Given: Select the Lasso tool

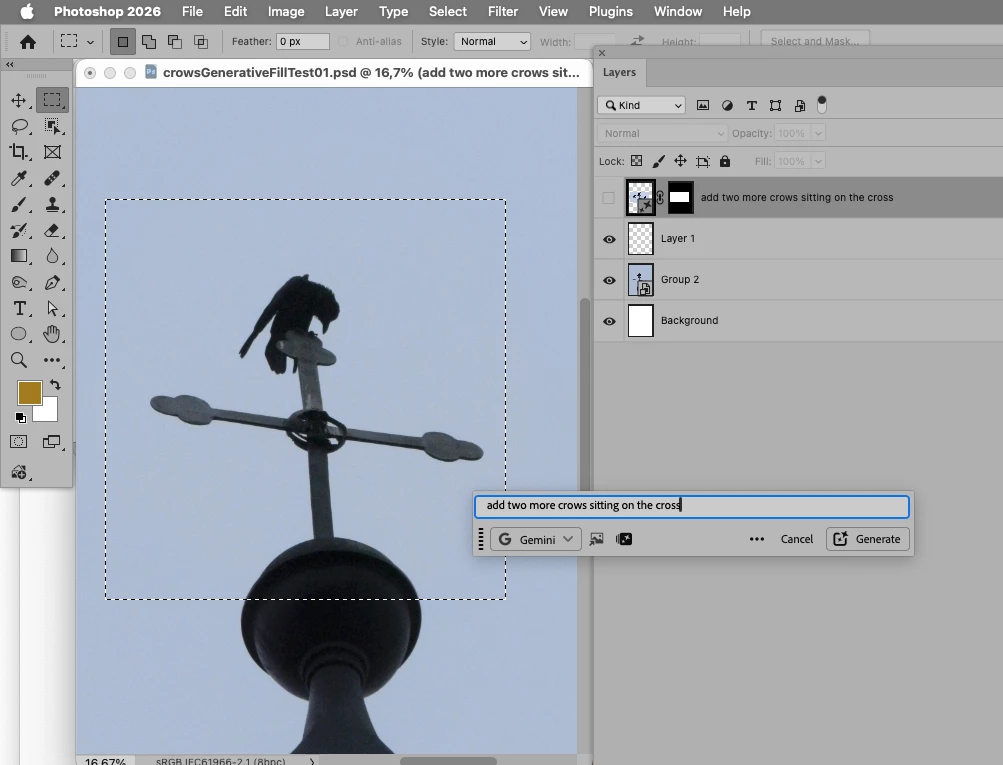Looking at the screenshot, I should [20, 126].
